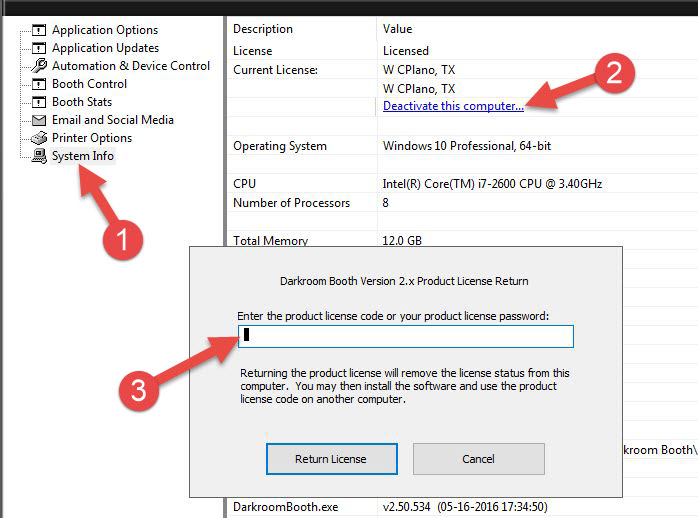698x518 pixels.
Task: Click the Automation & Device Control wrench icon
Action: 39,66
